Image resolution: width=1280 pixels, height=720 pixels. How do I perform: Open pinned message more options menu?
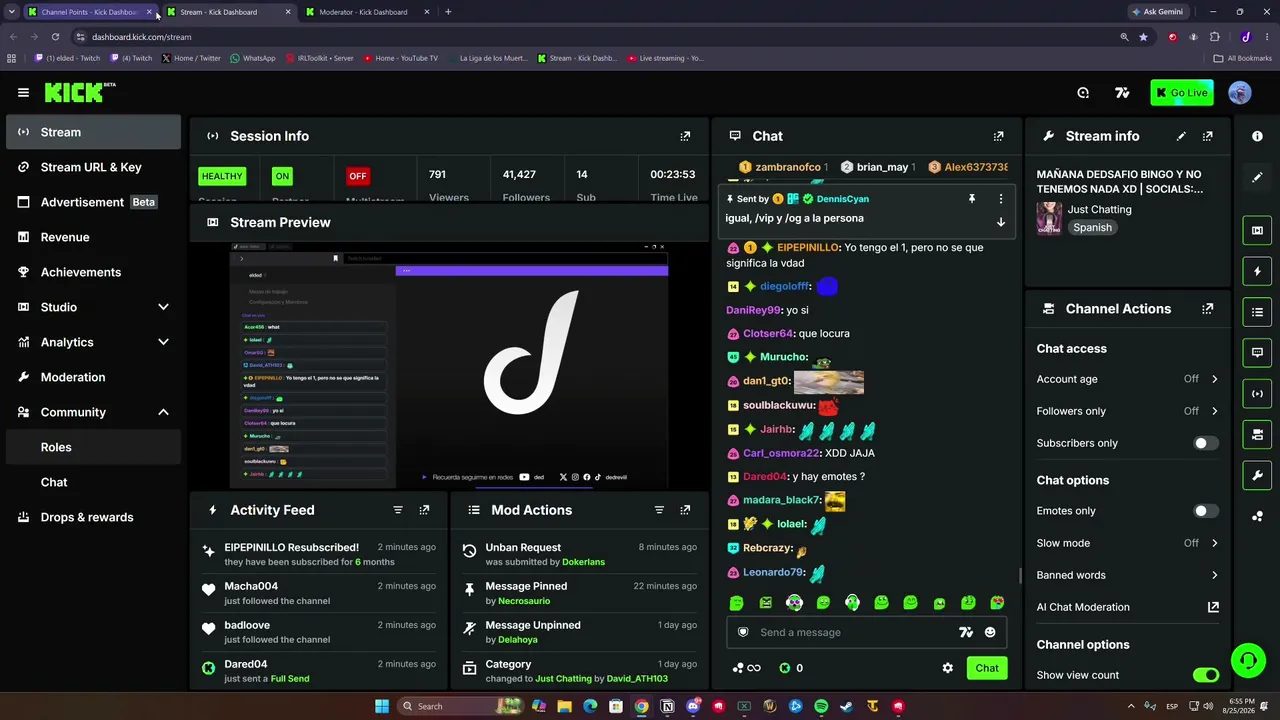coord(1000,199)
